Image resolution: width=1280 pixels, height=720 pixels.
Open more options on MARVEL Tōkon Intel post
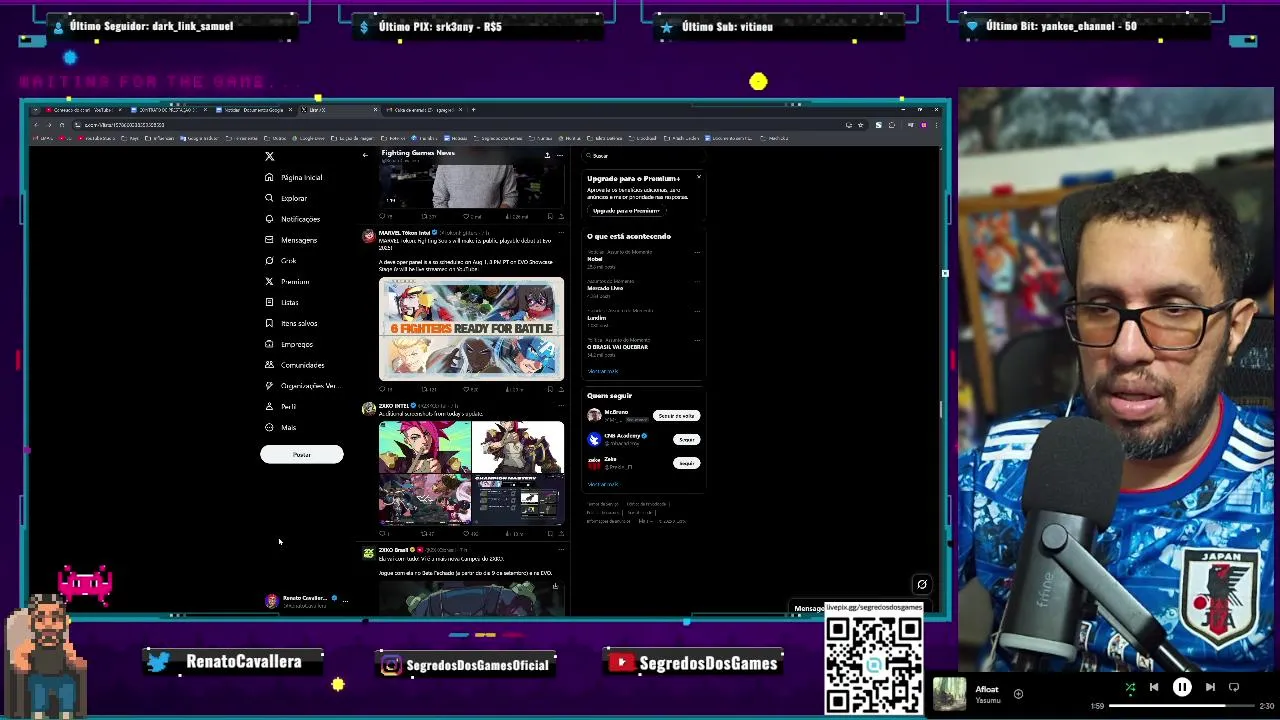click(560, 233)
